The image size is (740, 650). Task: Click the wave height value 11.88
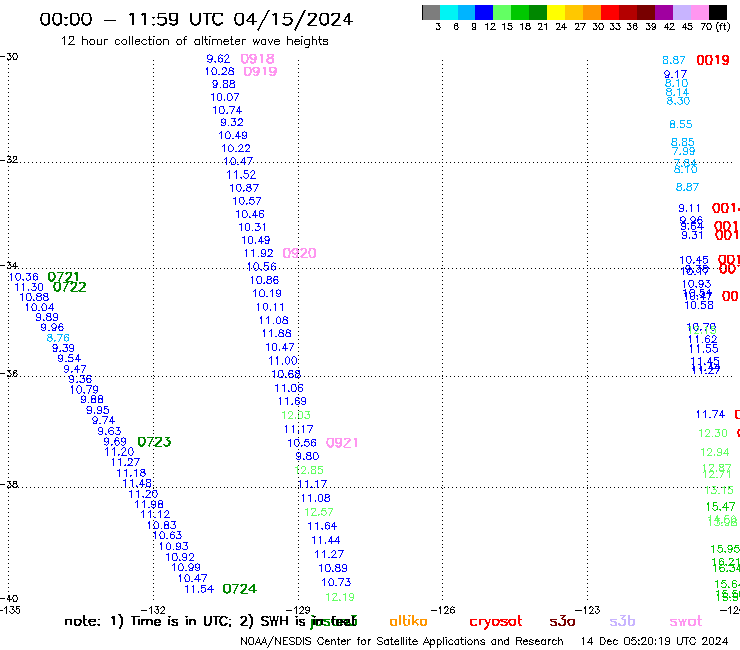277,333
